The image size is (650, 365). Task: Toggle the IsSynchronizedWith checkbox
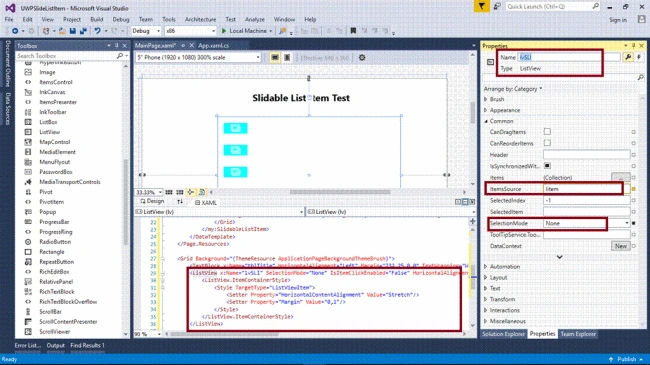coord(547,165)
